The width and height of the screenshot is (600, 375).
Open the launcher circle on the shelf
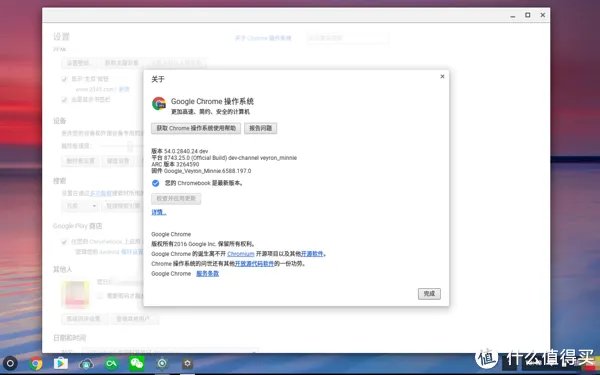click(x=10, y=363)
